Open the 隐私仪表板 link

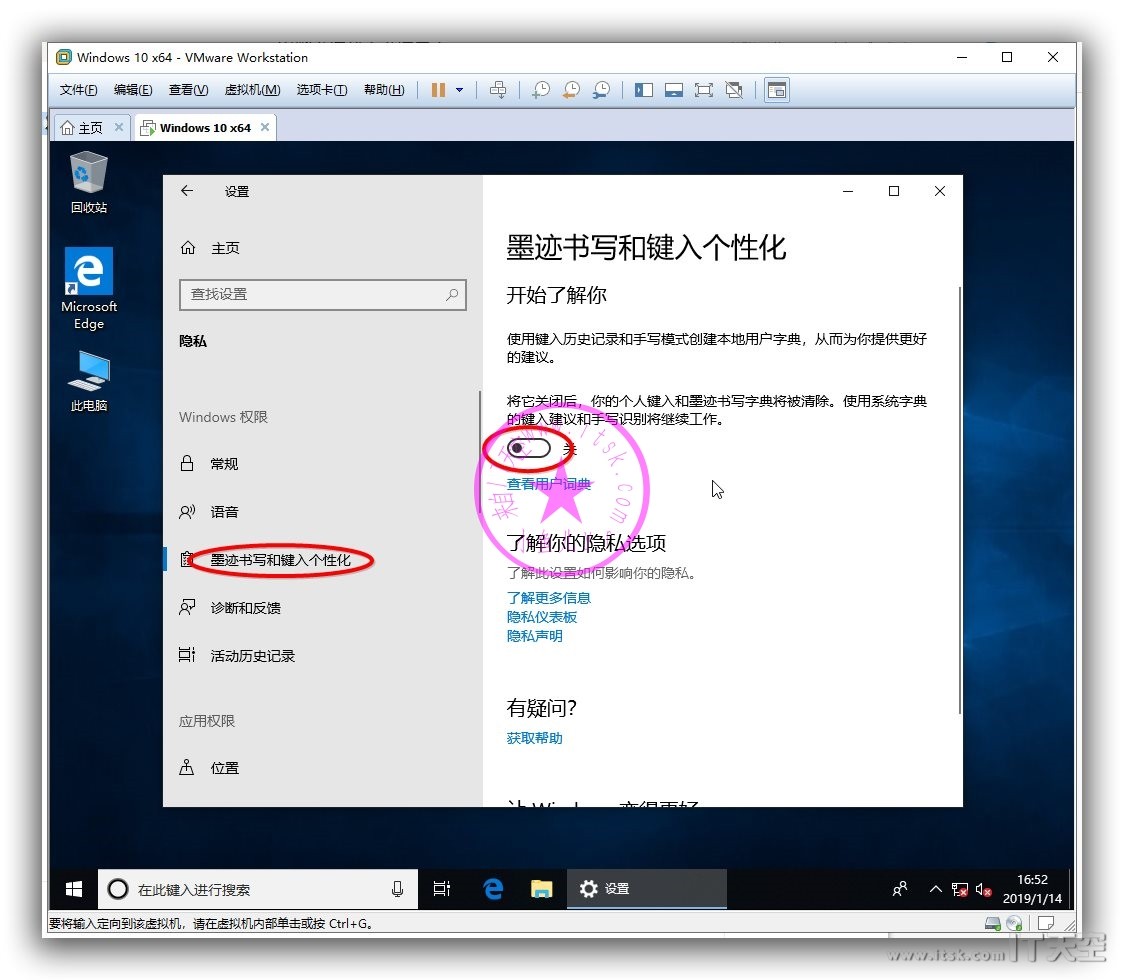pyautogui.click(x=541, y=617)
